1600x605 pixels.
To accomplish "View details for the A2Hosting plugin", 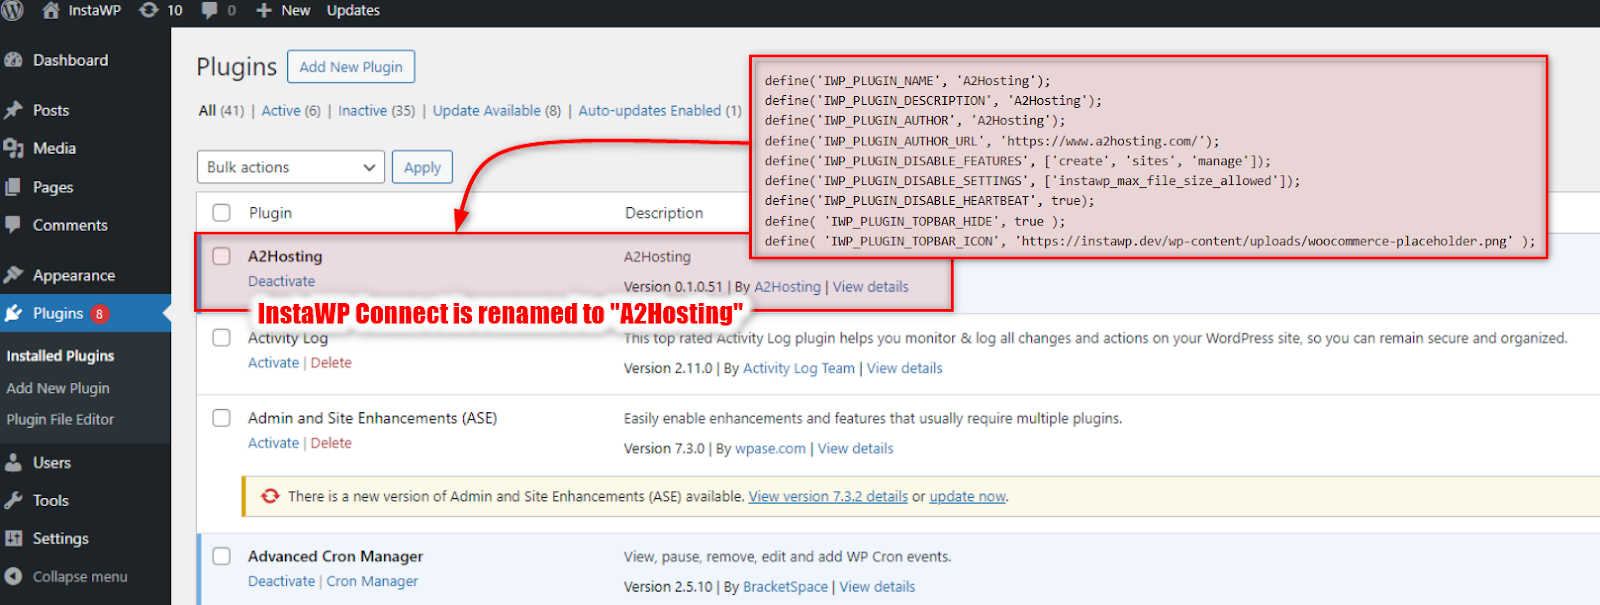I will click(x=871, y=287).
